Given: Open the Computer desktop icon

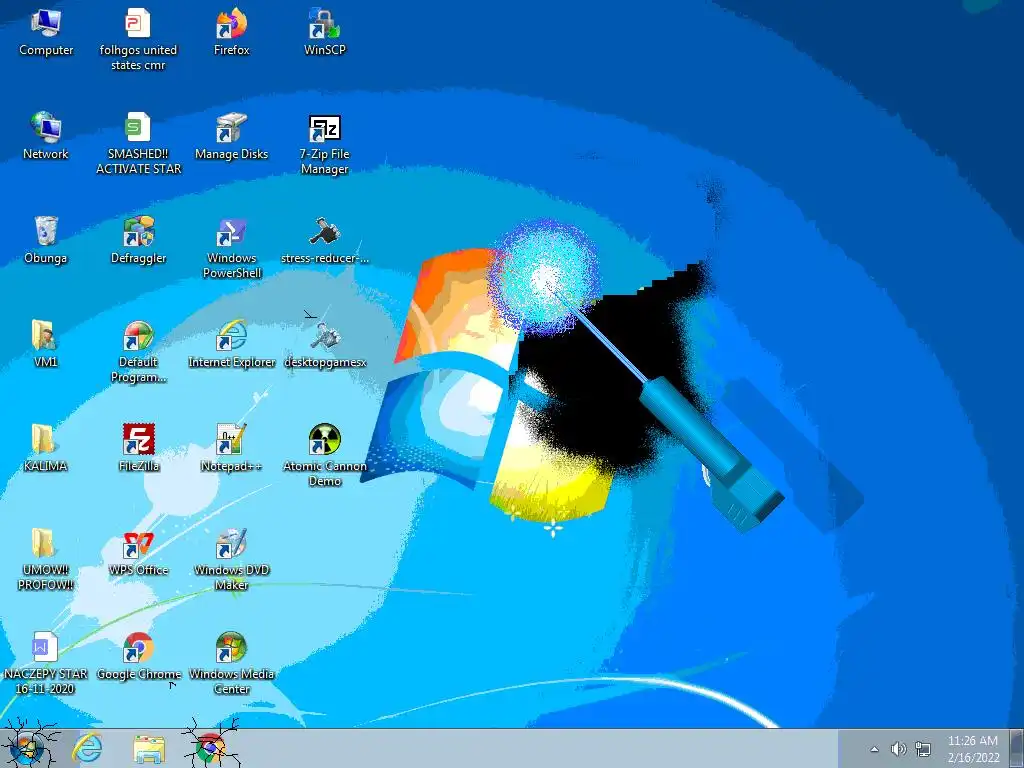Looking at the screenshot, I should (46, 33).
